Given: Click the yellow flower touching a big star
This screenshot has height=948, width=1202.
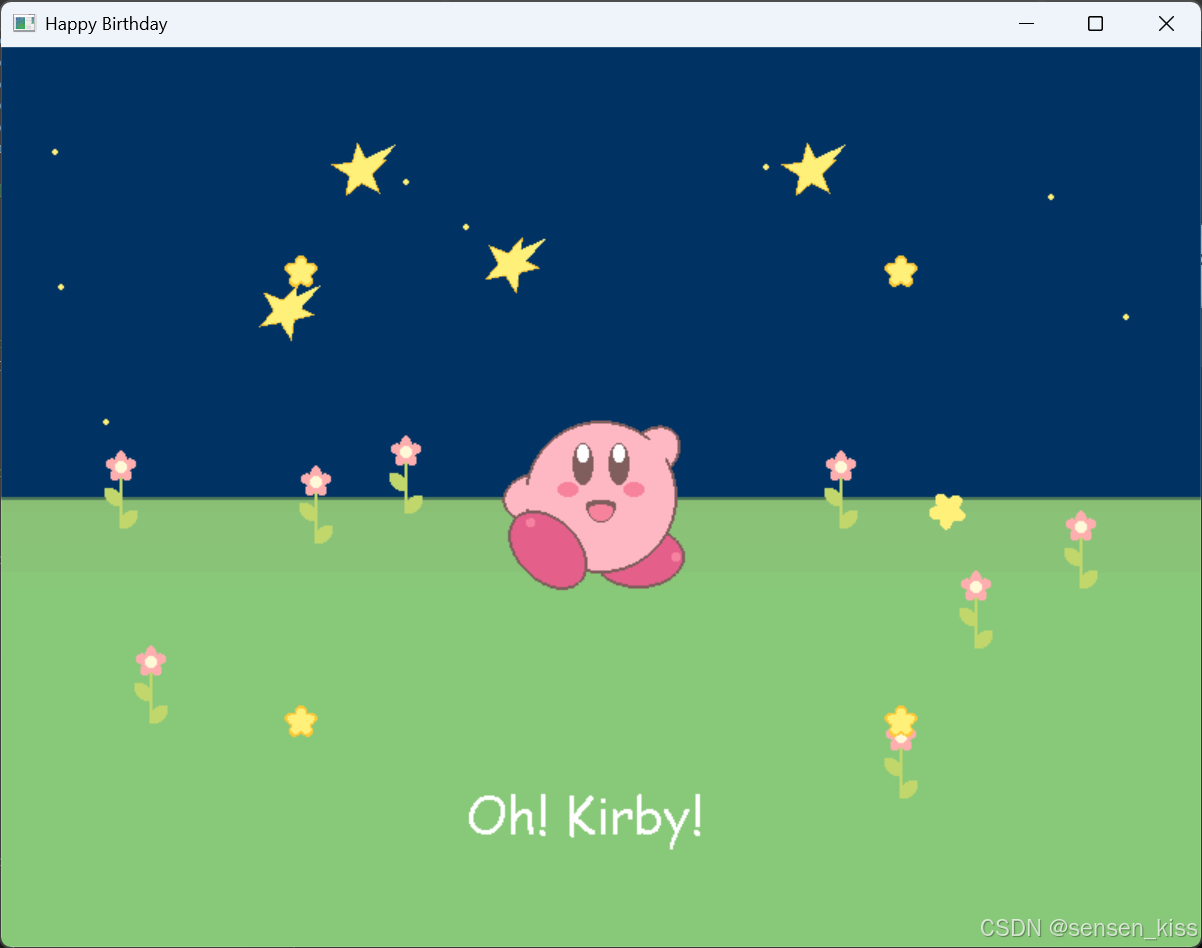Looking at the screenshot, I should tap(300, 271).
